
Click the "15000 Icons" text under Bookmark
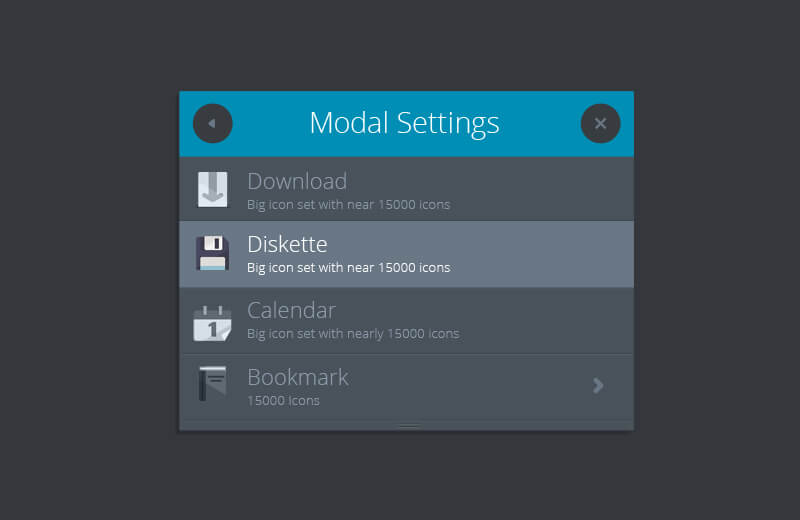[x=283, y=401]
